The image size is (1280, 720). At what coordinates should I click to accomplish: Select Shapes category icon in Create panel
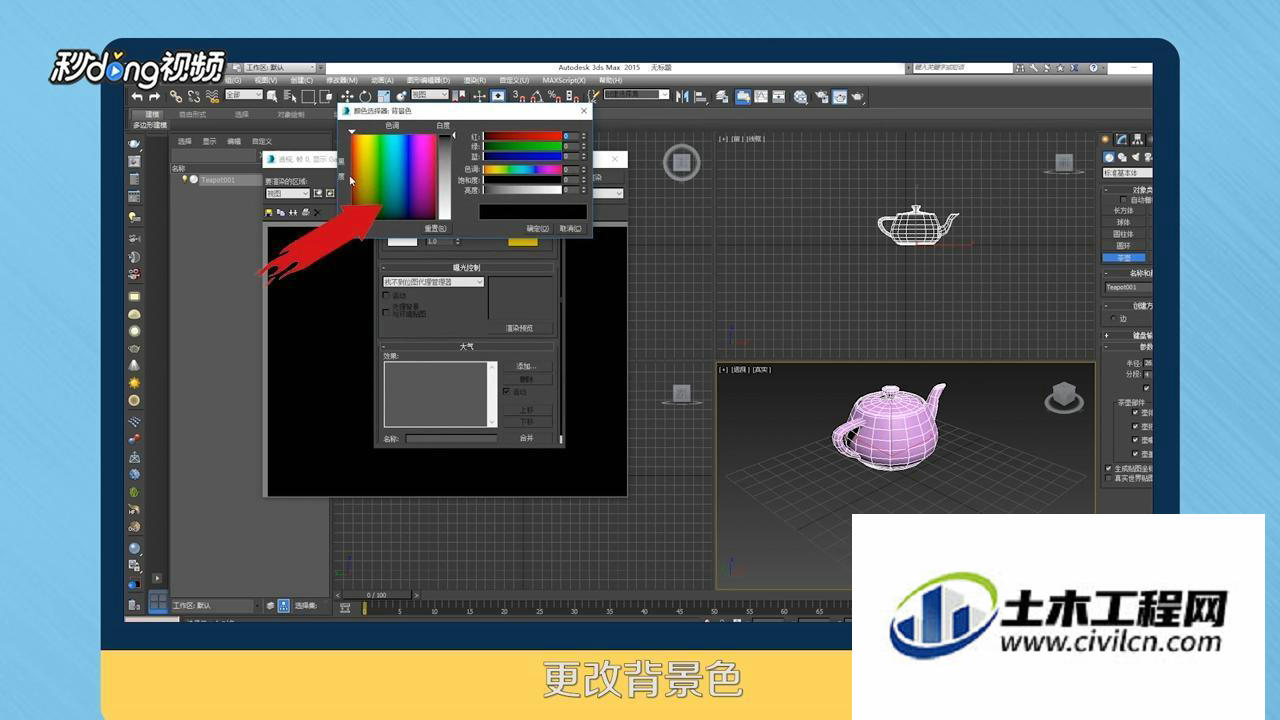1122,157
